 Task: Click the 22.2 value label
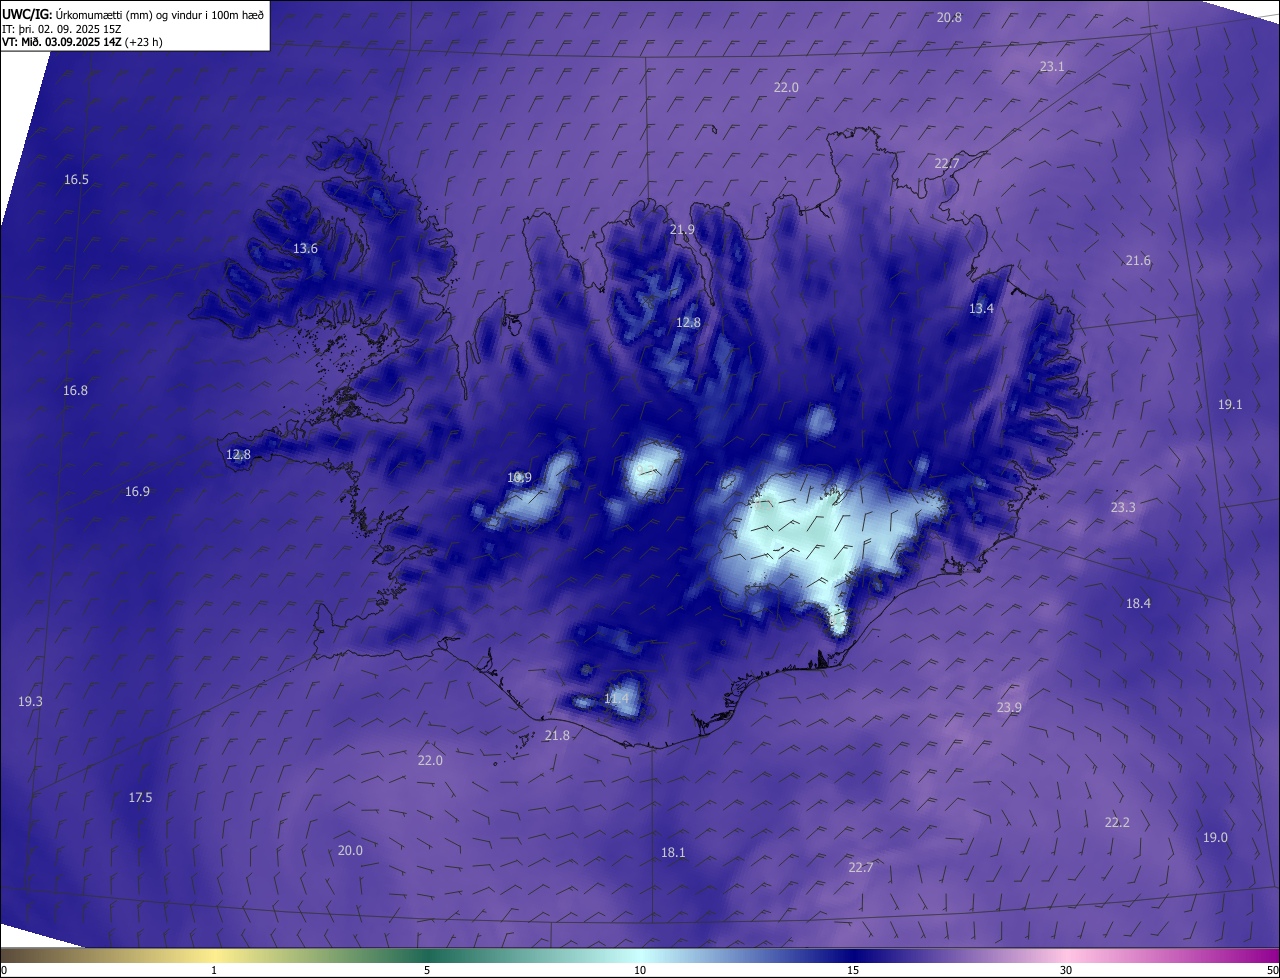[1117, 823]
